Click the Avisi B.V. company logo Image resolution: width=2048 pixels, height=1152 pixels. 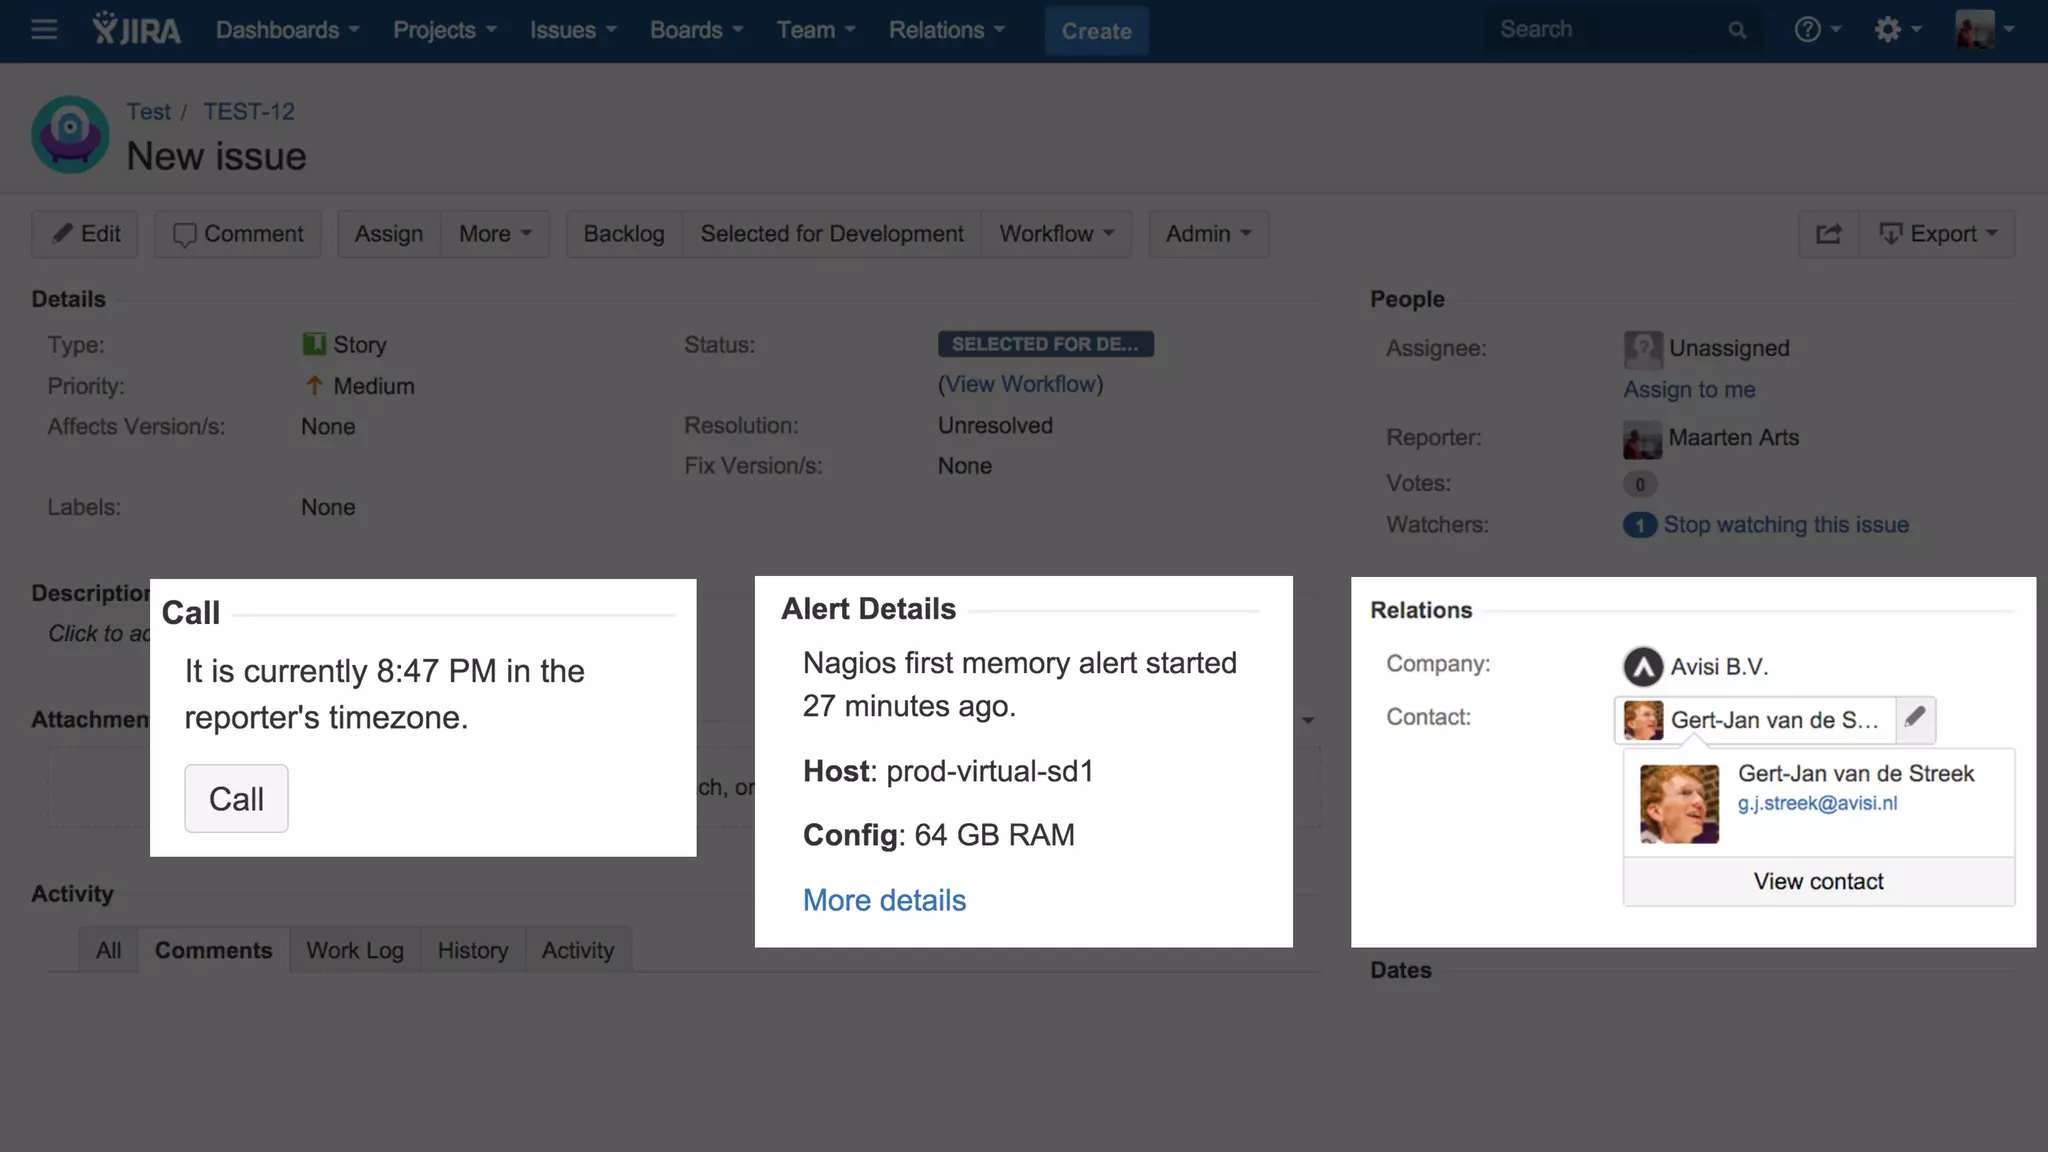tap(1642, 667)
